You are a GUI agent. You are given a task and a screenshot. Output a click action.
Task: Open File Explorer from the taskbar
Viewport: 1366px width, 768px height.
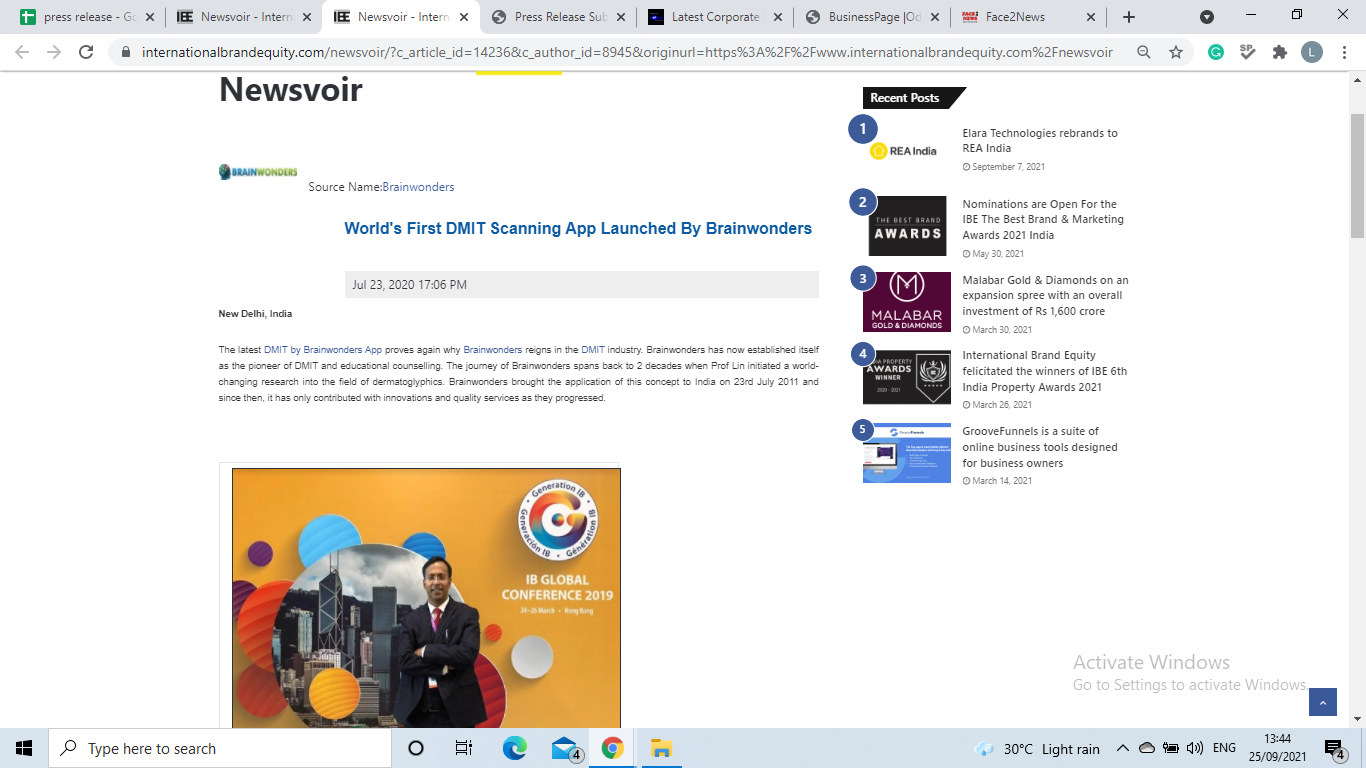(660, 748)
